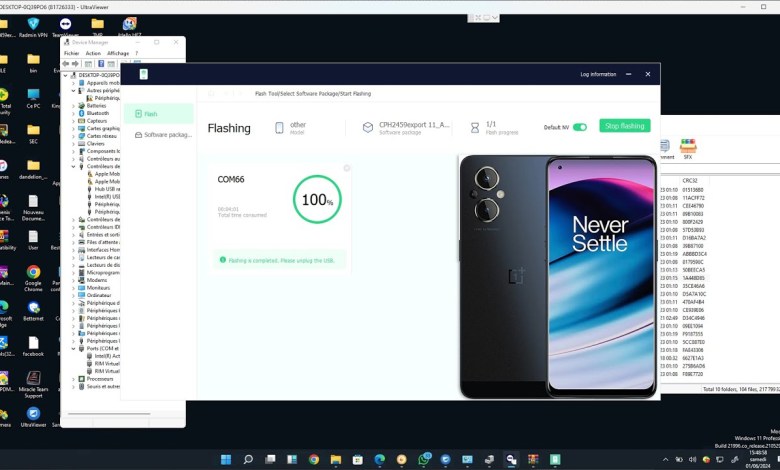Click the Stop flashing button

pyautogui.click(x=625, y=126)
